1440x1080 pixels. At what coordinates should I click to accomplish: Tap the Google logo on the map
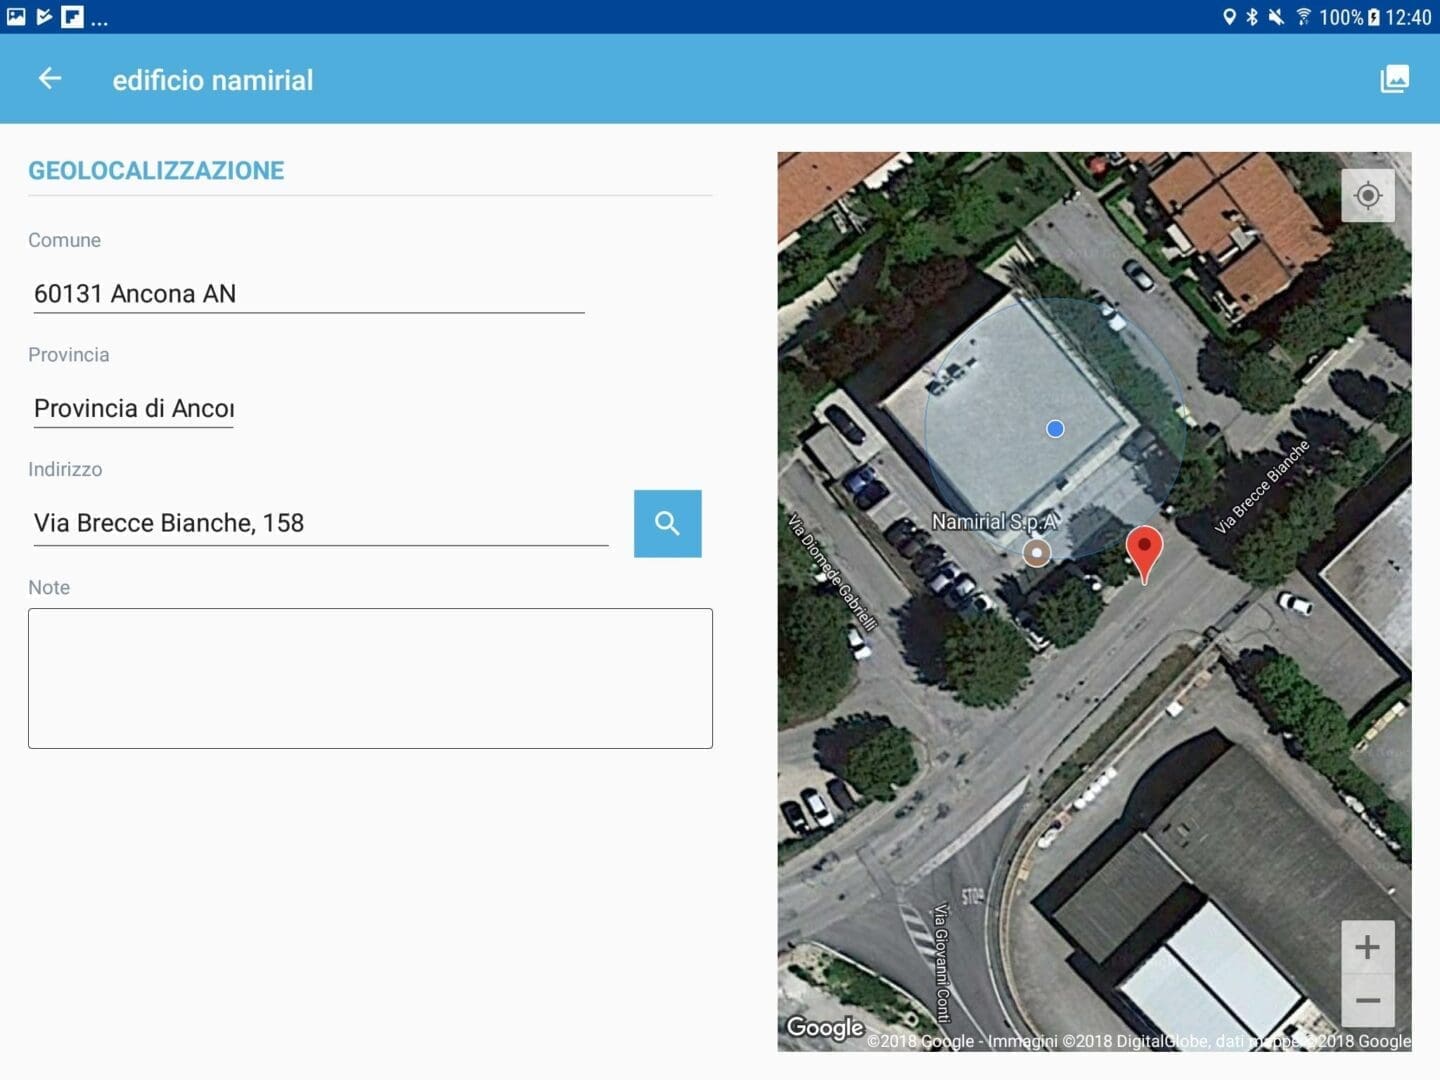[823, 1028]
